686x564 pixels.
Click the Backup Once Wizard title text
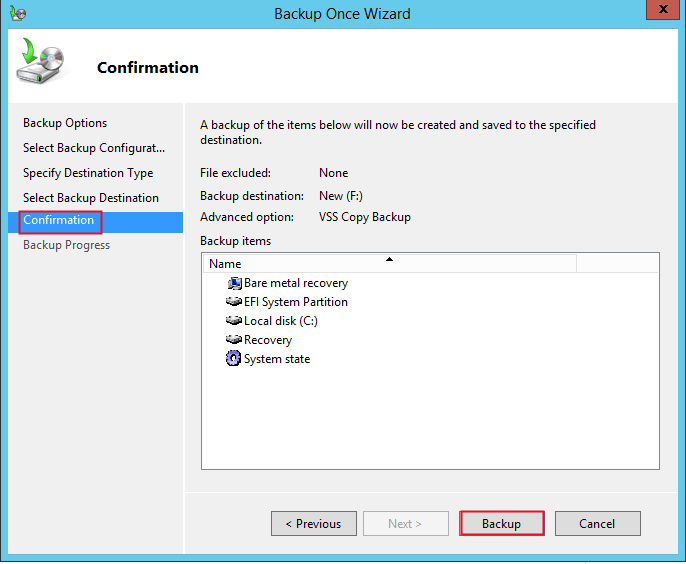[x=342, y=14]
